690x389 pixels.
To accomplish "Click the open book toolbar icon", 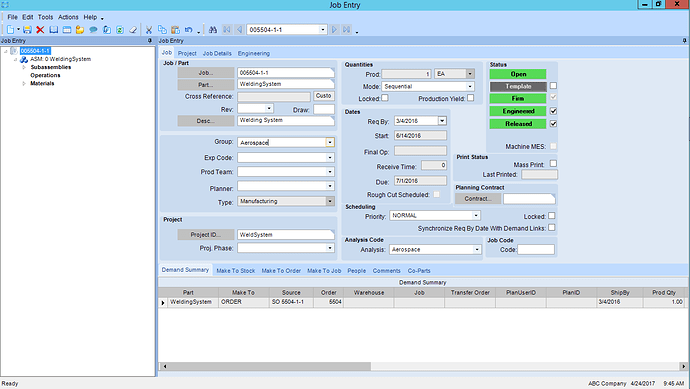I will pyautogui.click(x=54, y=29).
